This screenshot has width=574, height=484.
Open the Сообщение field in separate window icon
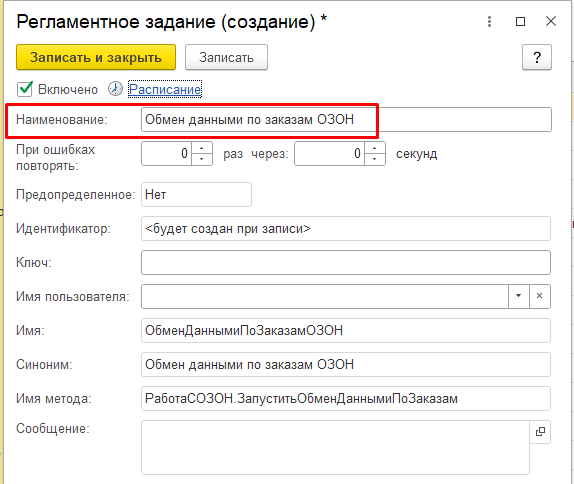pos(540,432)
